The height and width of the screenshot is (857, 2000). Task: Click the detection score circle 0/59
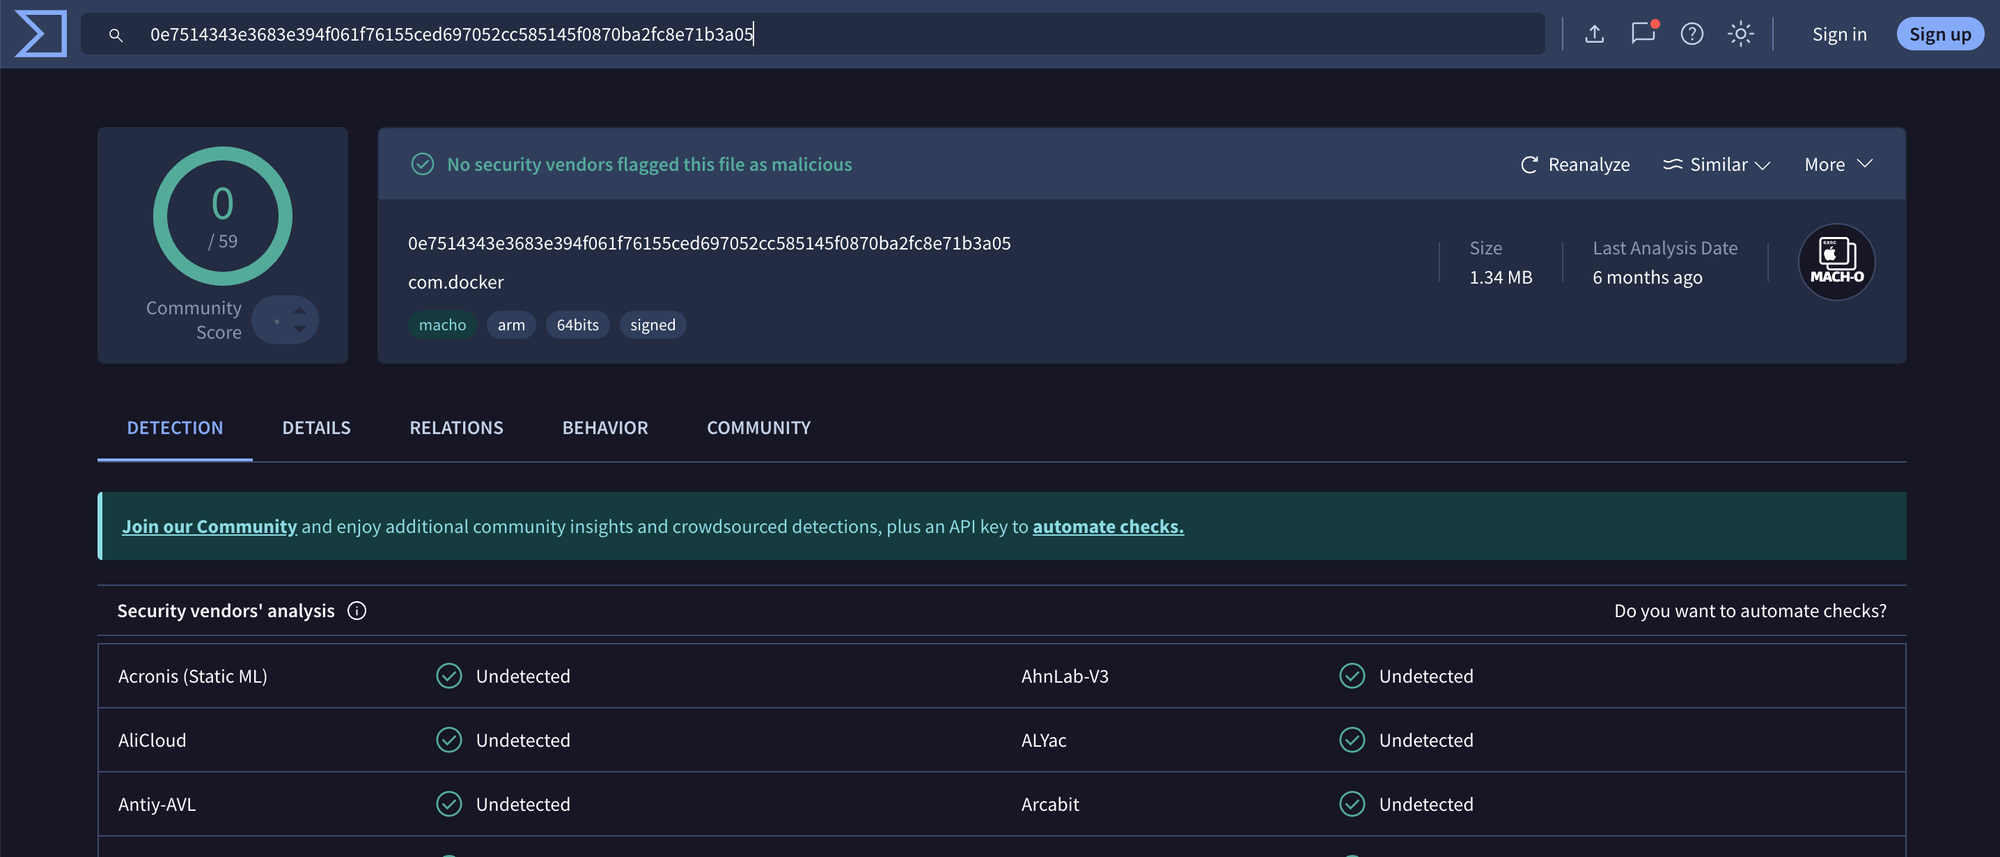point(223,216)
